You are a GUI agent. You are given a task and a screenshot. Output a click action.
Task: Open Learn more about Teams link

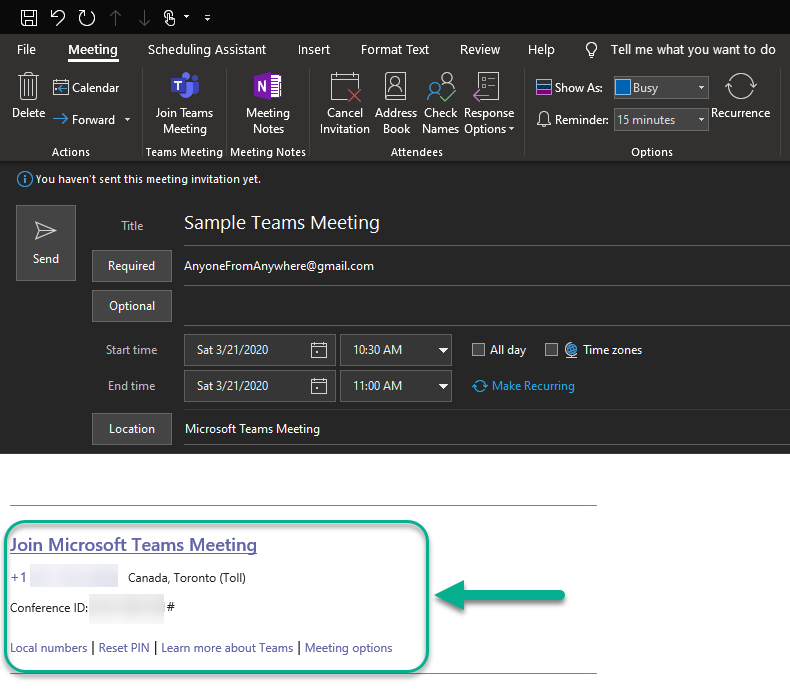(227, 648)
